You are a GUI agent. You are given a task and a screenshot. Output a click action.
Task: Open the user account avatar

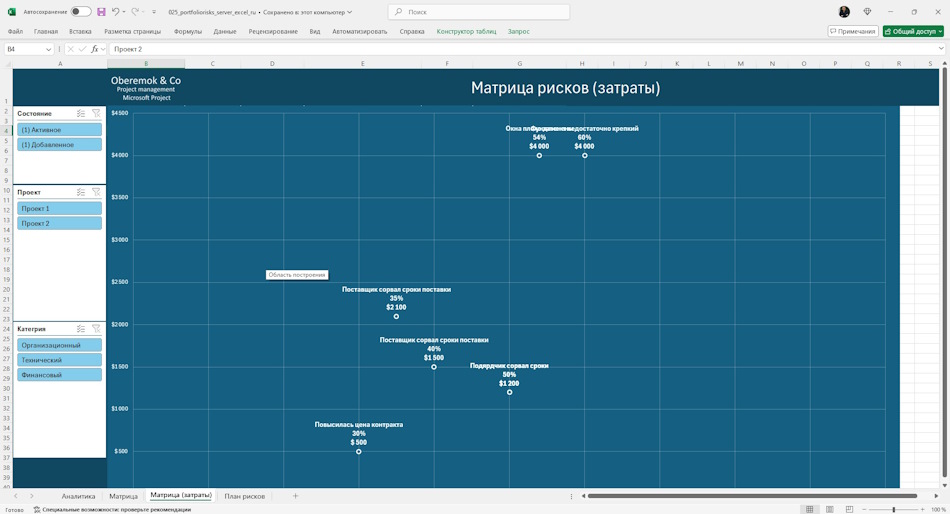coord(844,12)
